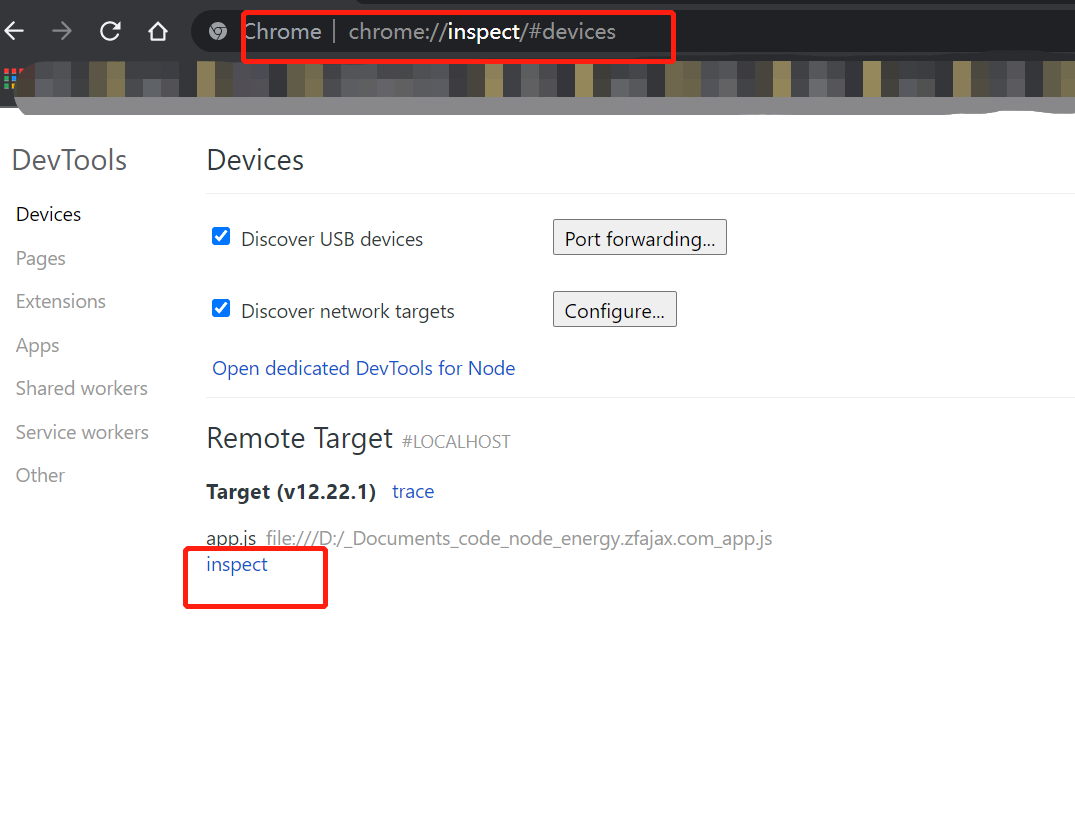Focus the address bar URL field
This screenshot has width=1075, height=813.
point(481,32)
